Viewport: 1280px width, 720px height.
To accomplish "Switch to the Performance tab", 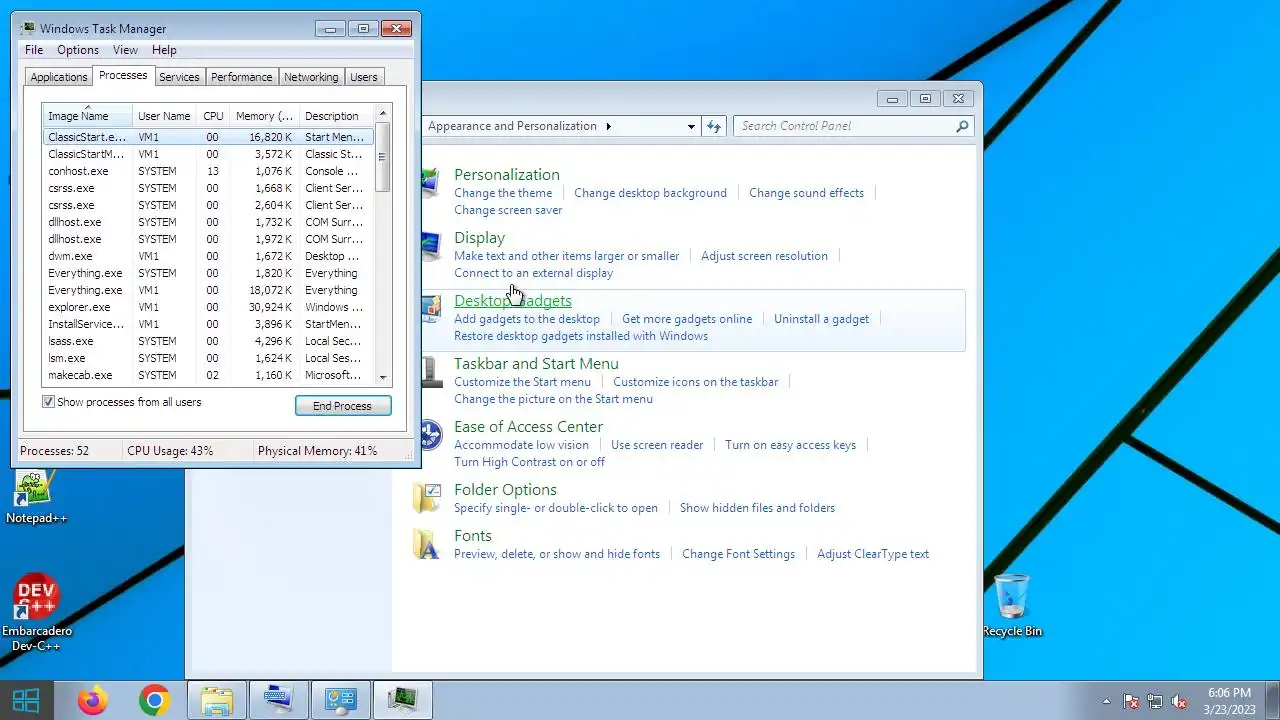I will 241,77.
